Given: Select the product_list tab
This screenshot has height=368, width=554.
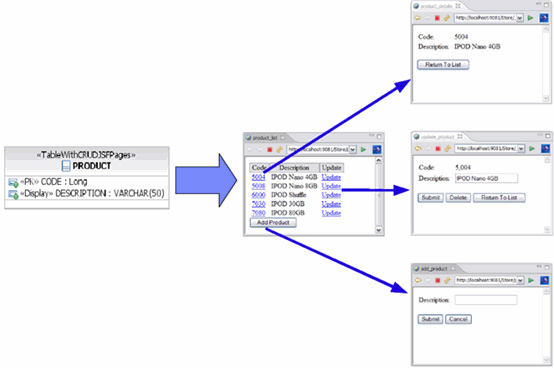Looking at the screenshot, I should click(x=265, y=138).
